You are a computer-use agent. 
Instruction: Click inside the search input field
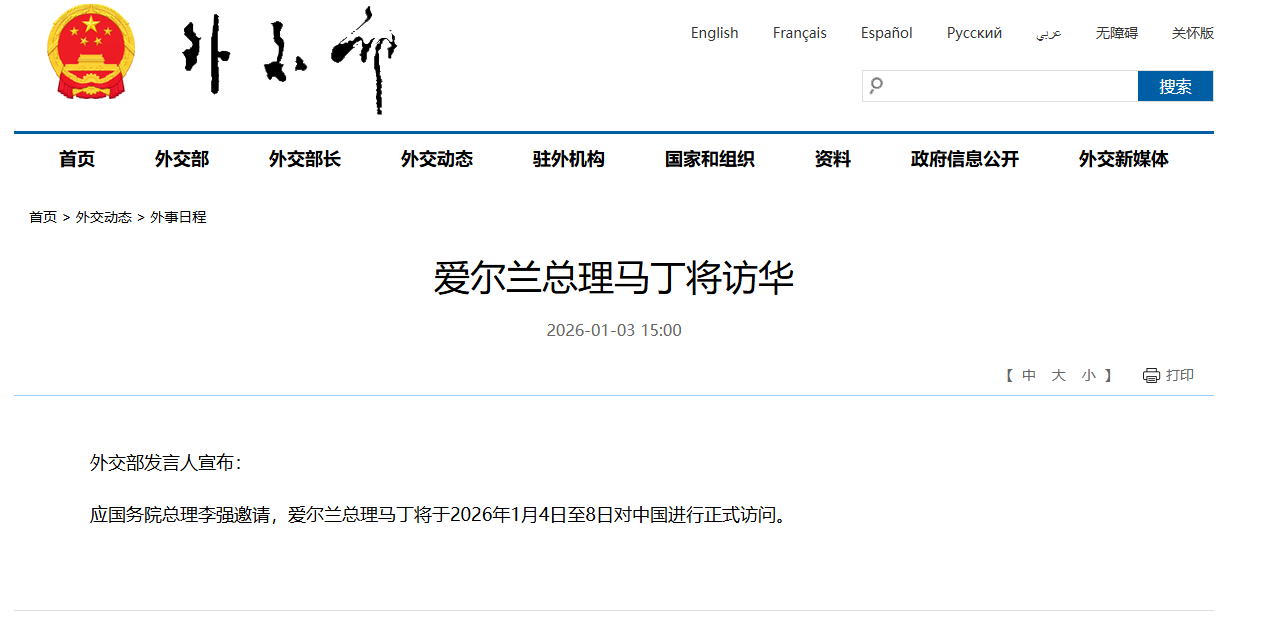coord(1000,86)
